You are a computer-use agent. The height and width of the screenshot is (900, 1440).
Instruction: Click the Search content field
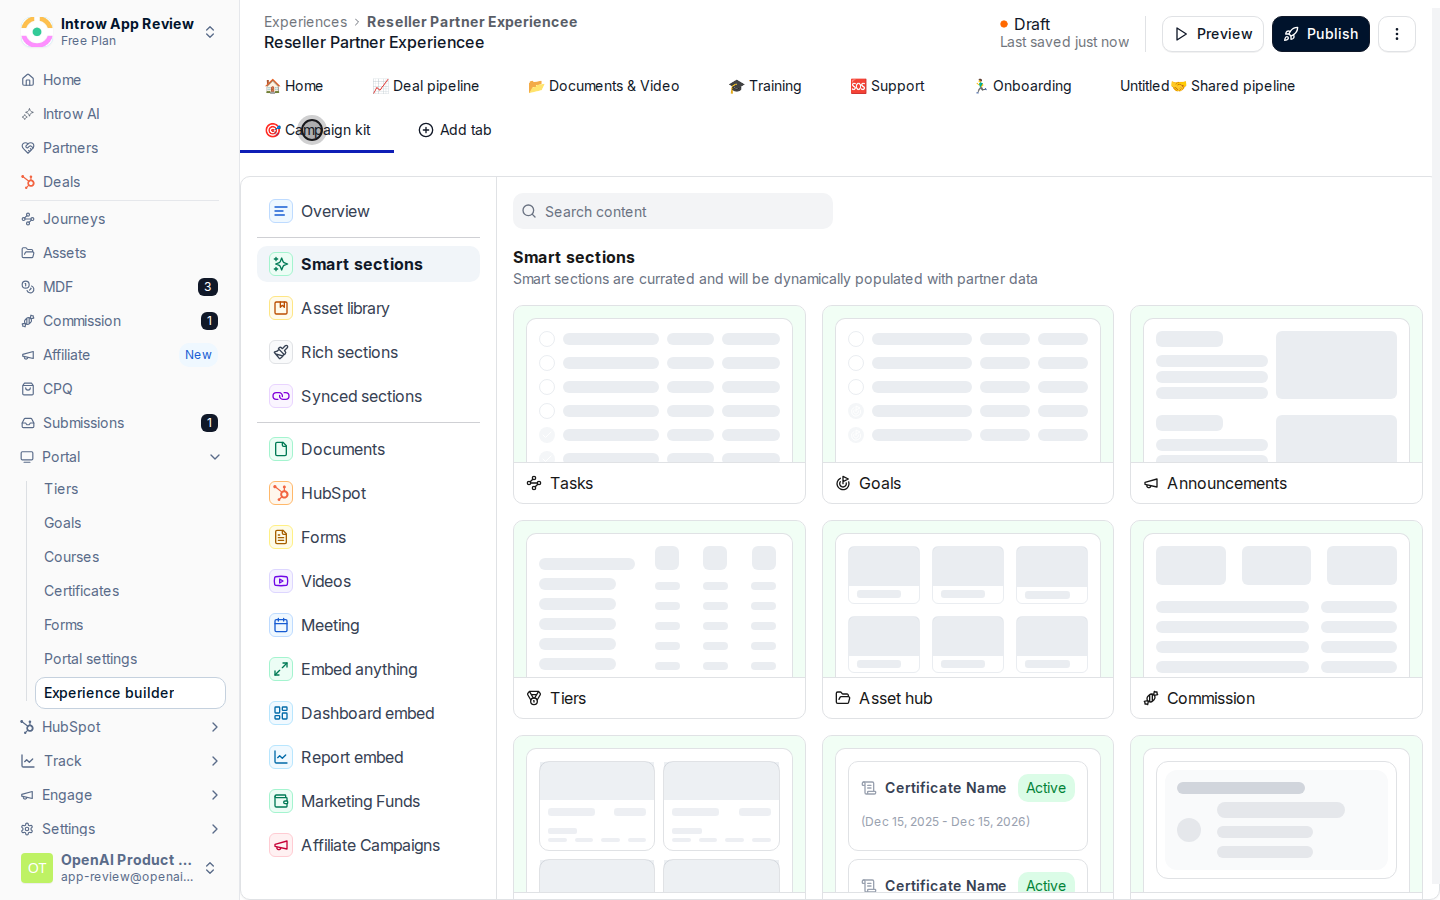click(673, 211)
